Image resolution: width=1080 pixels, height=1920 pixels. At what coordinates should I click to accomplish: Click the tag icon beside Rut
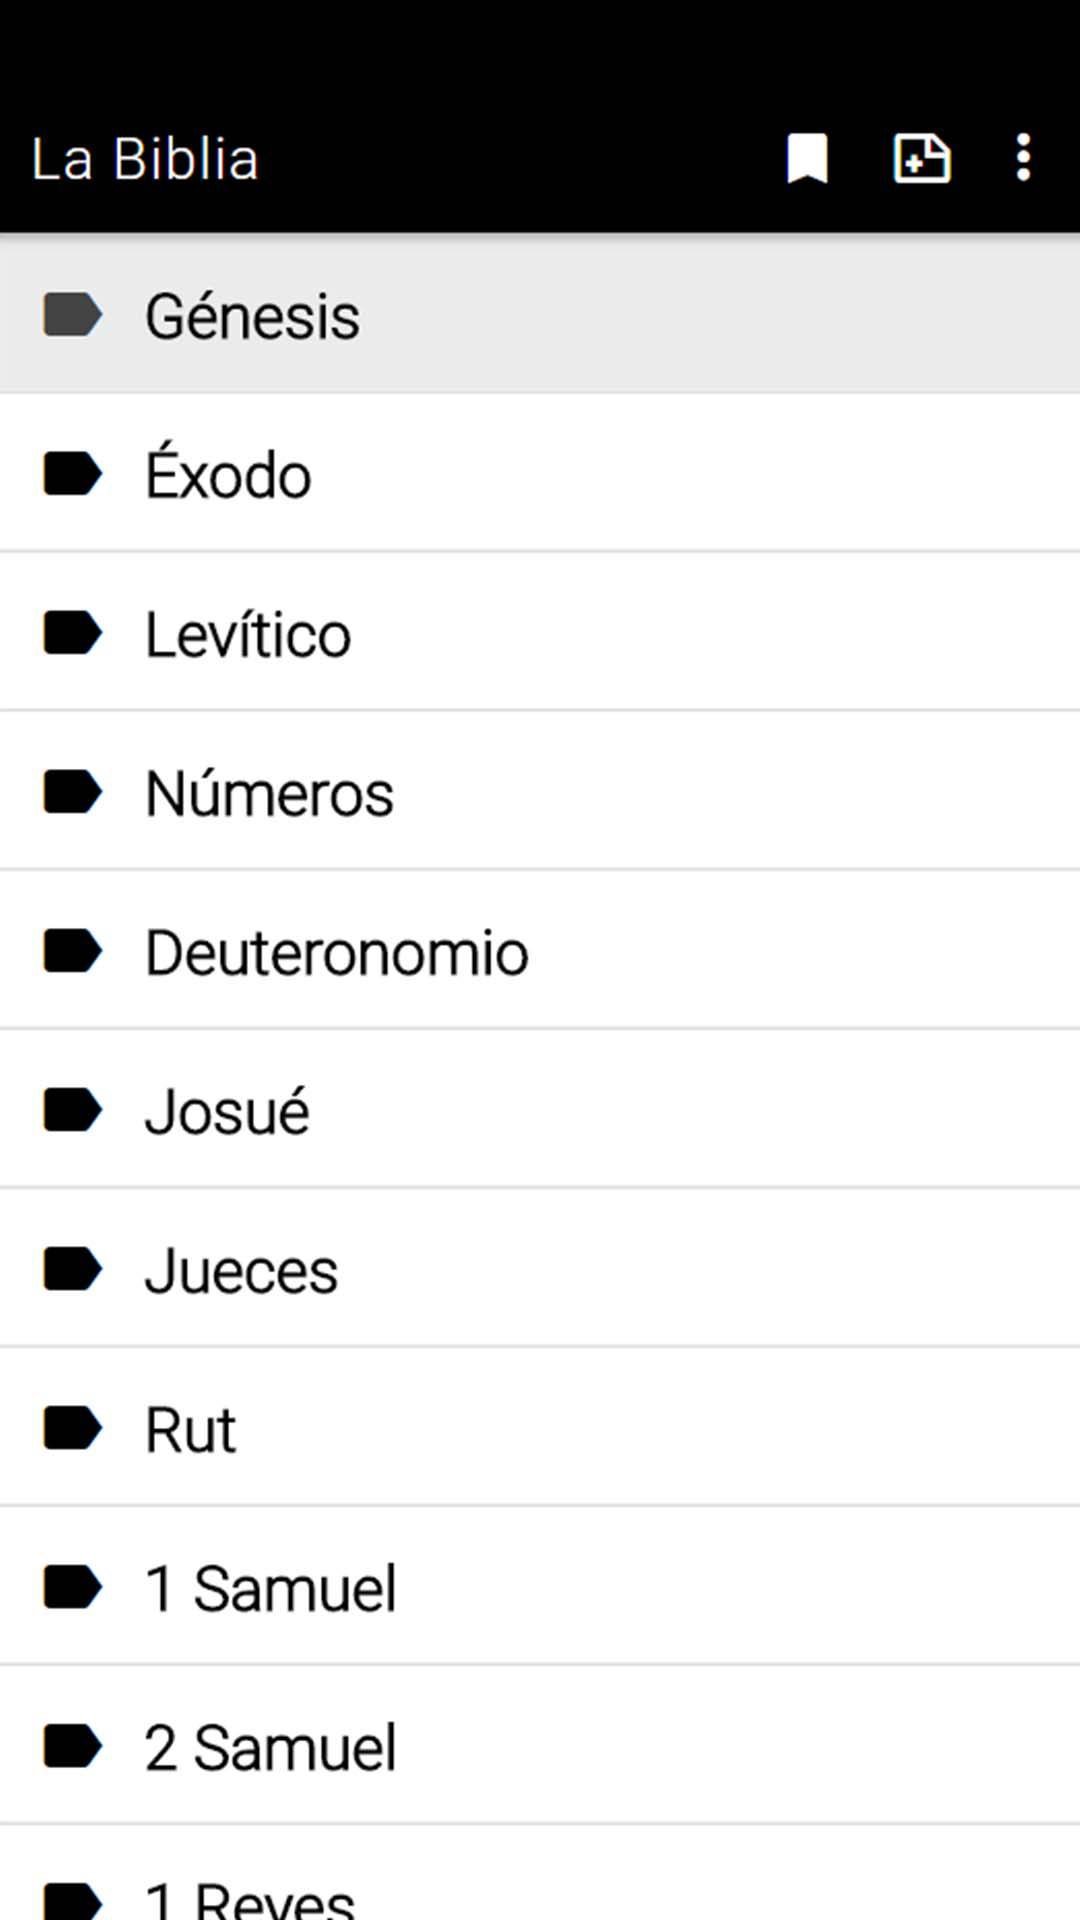point(72,1428)
